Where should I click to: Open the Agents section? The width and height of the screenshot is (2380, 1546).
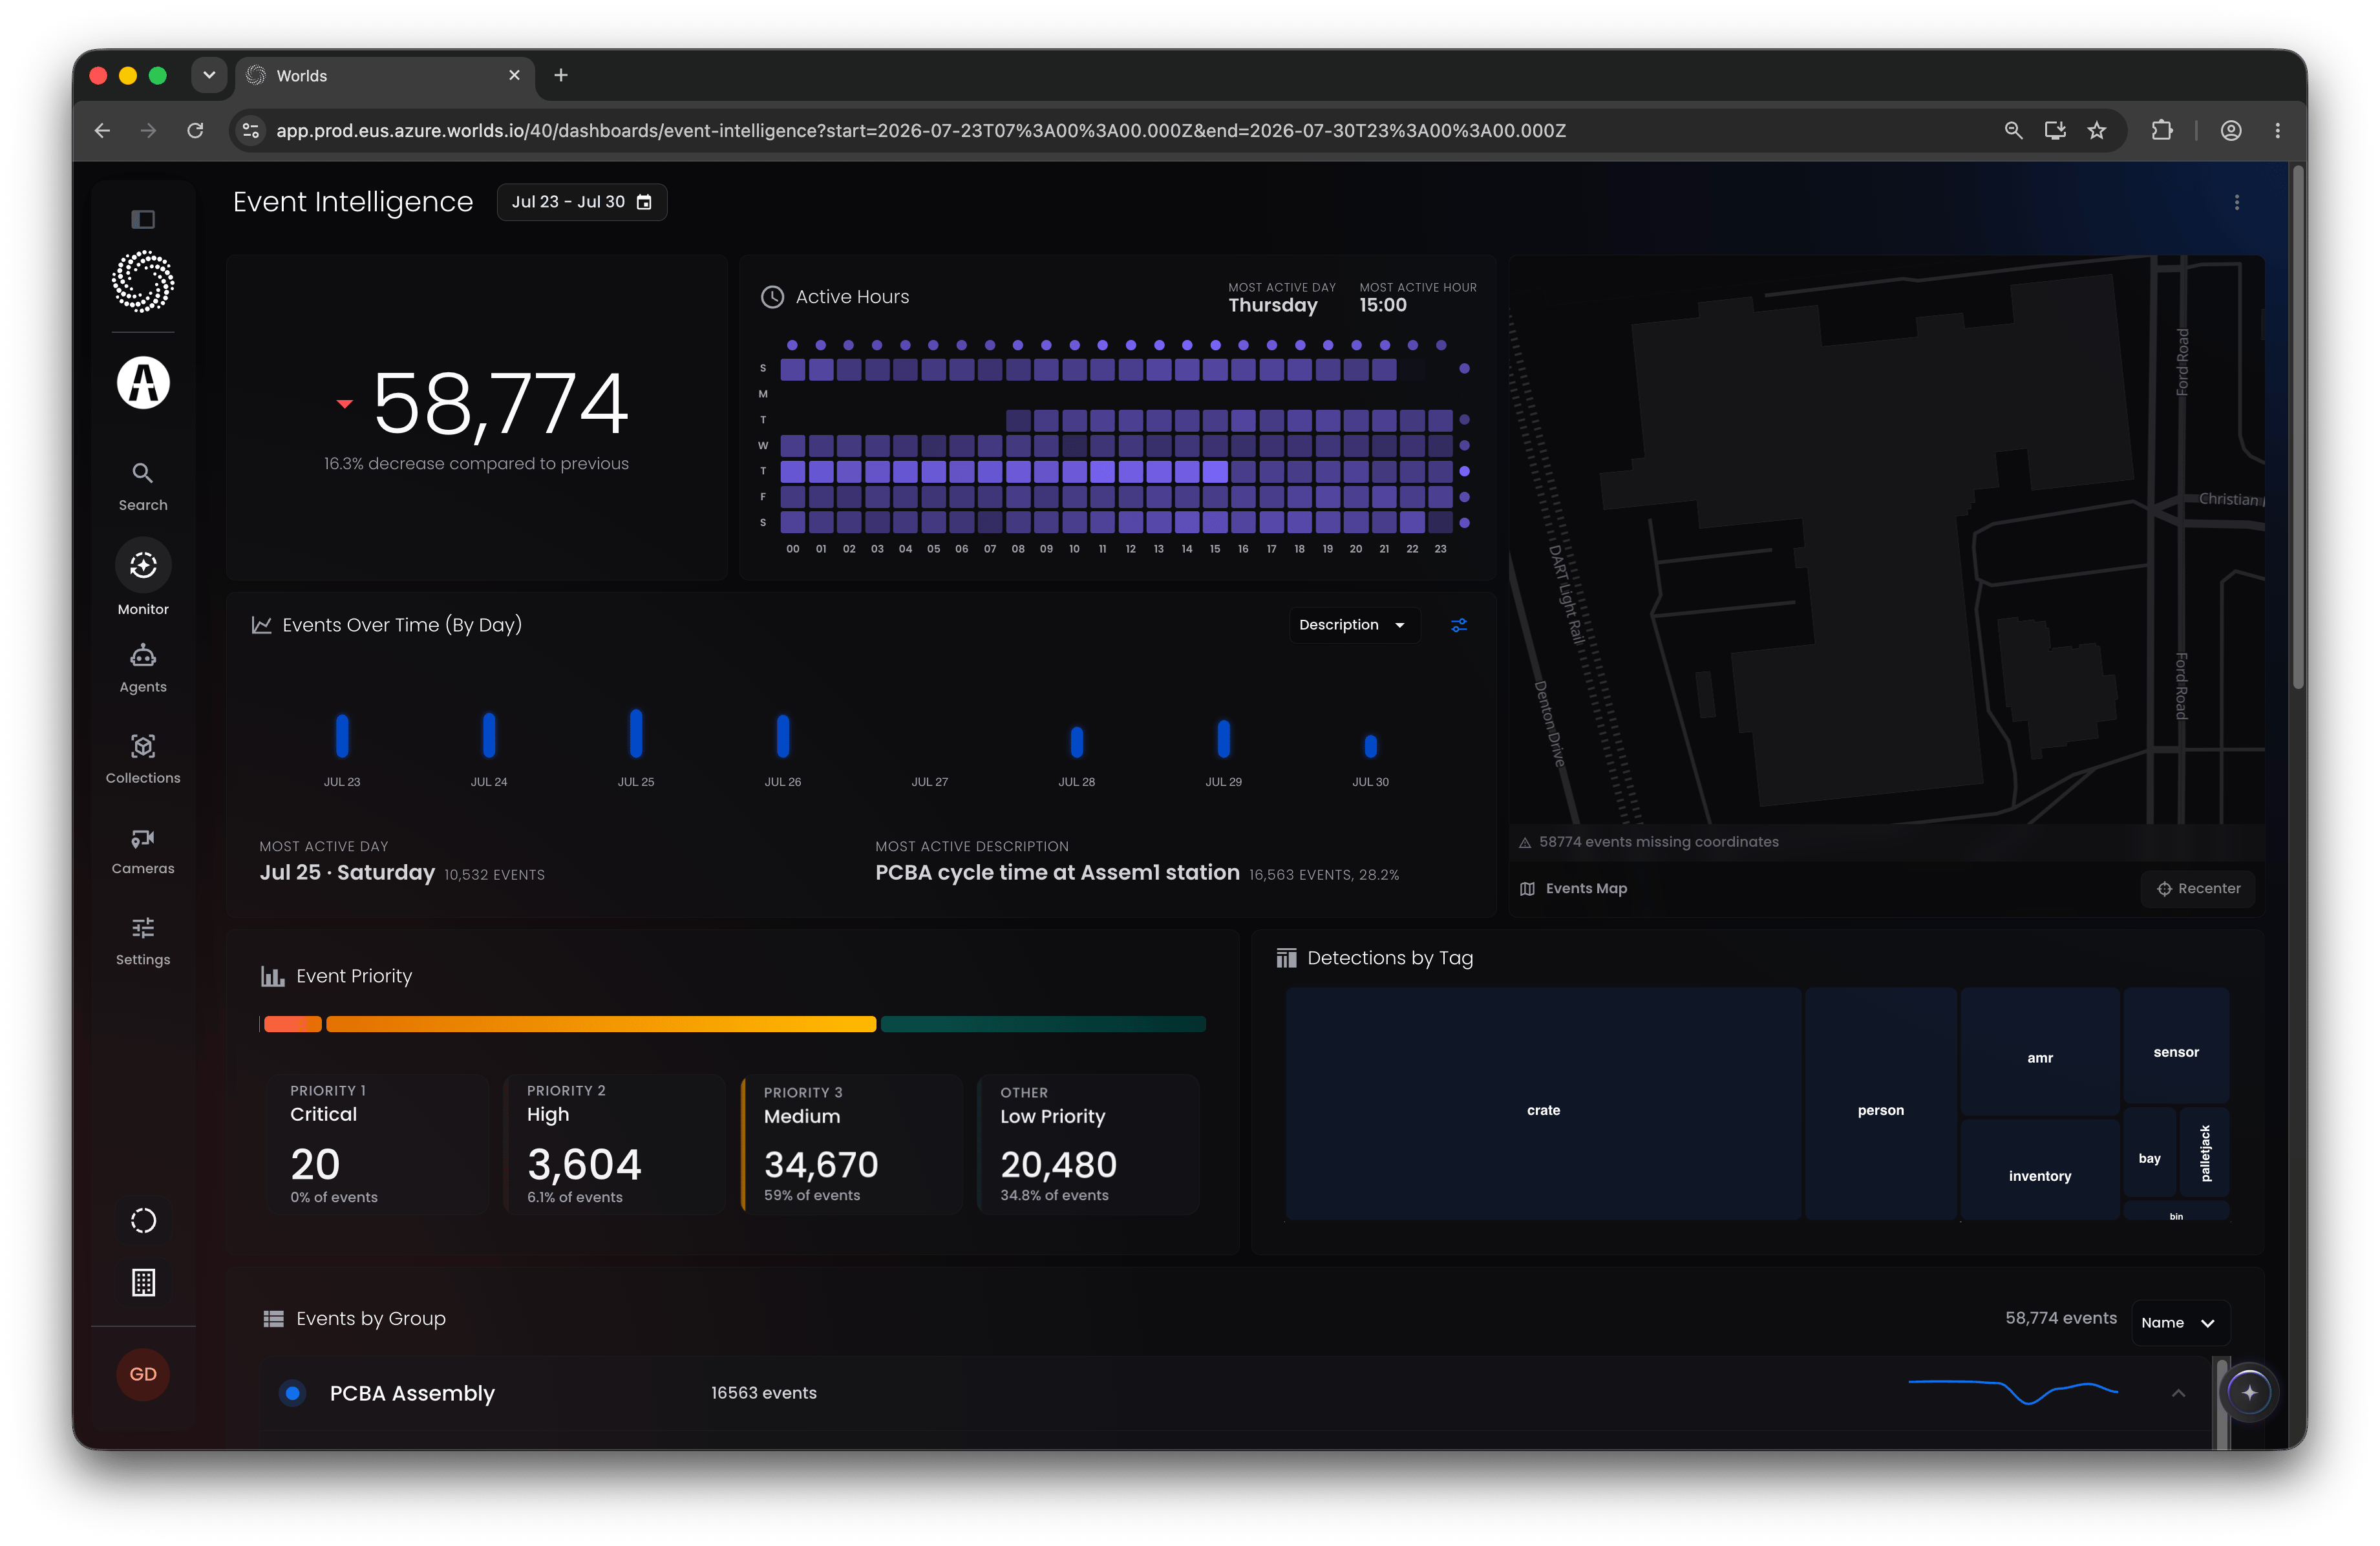pyautogui.click(x=143, y=669)
